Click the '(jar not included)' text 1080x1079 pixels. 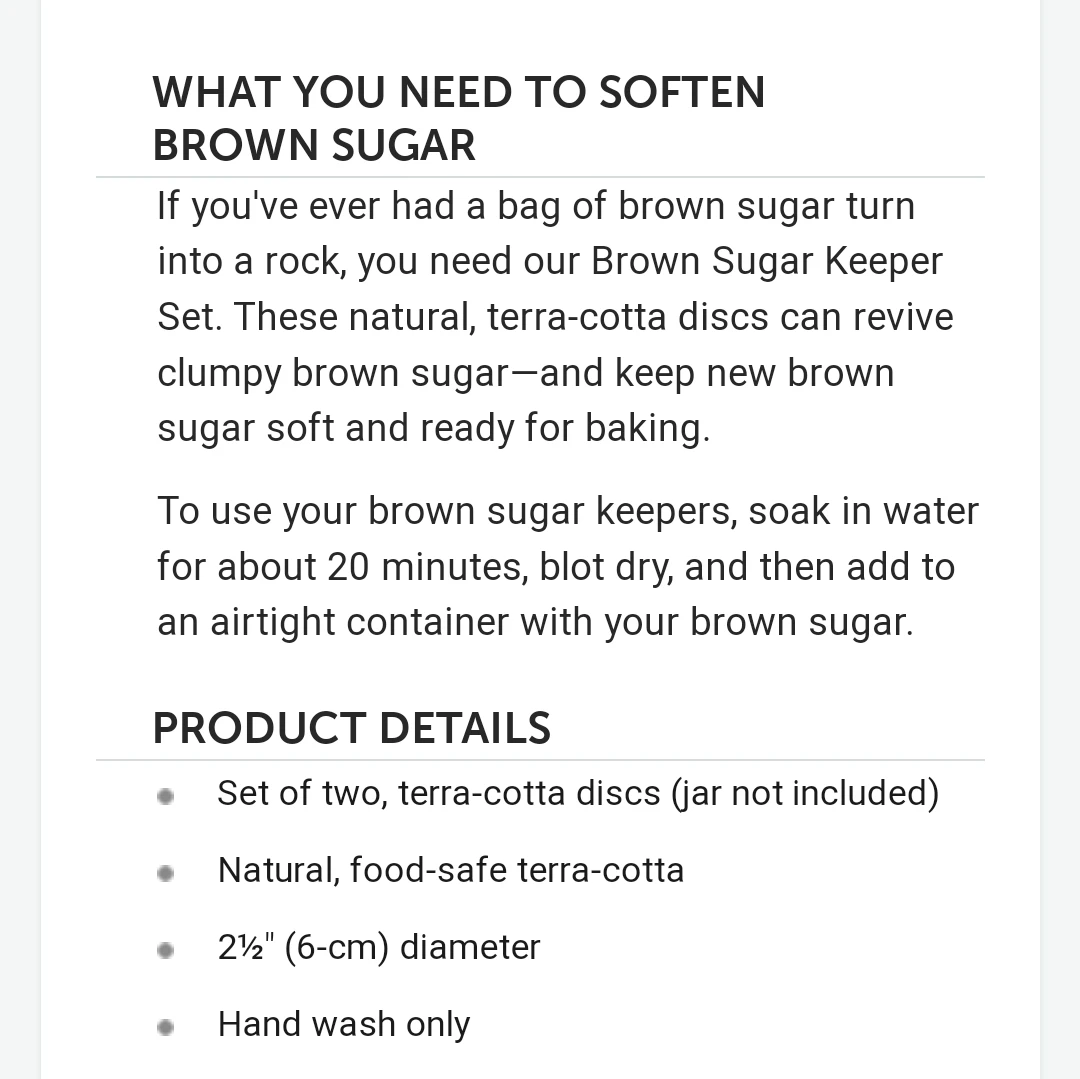(806, 794)
